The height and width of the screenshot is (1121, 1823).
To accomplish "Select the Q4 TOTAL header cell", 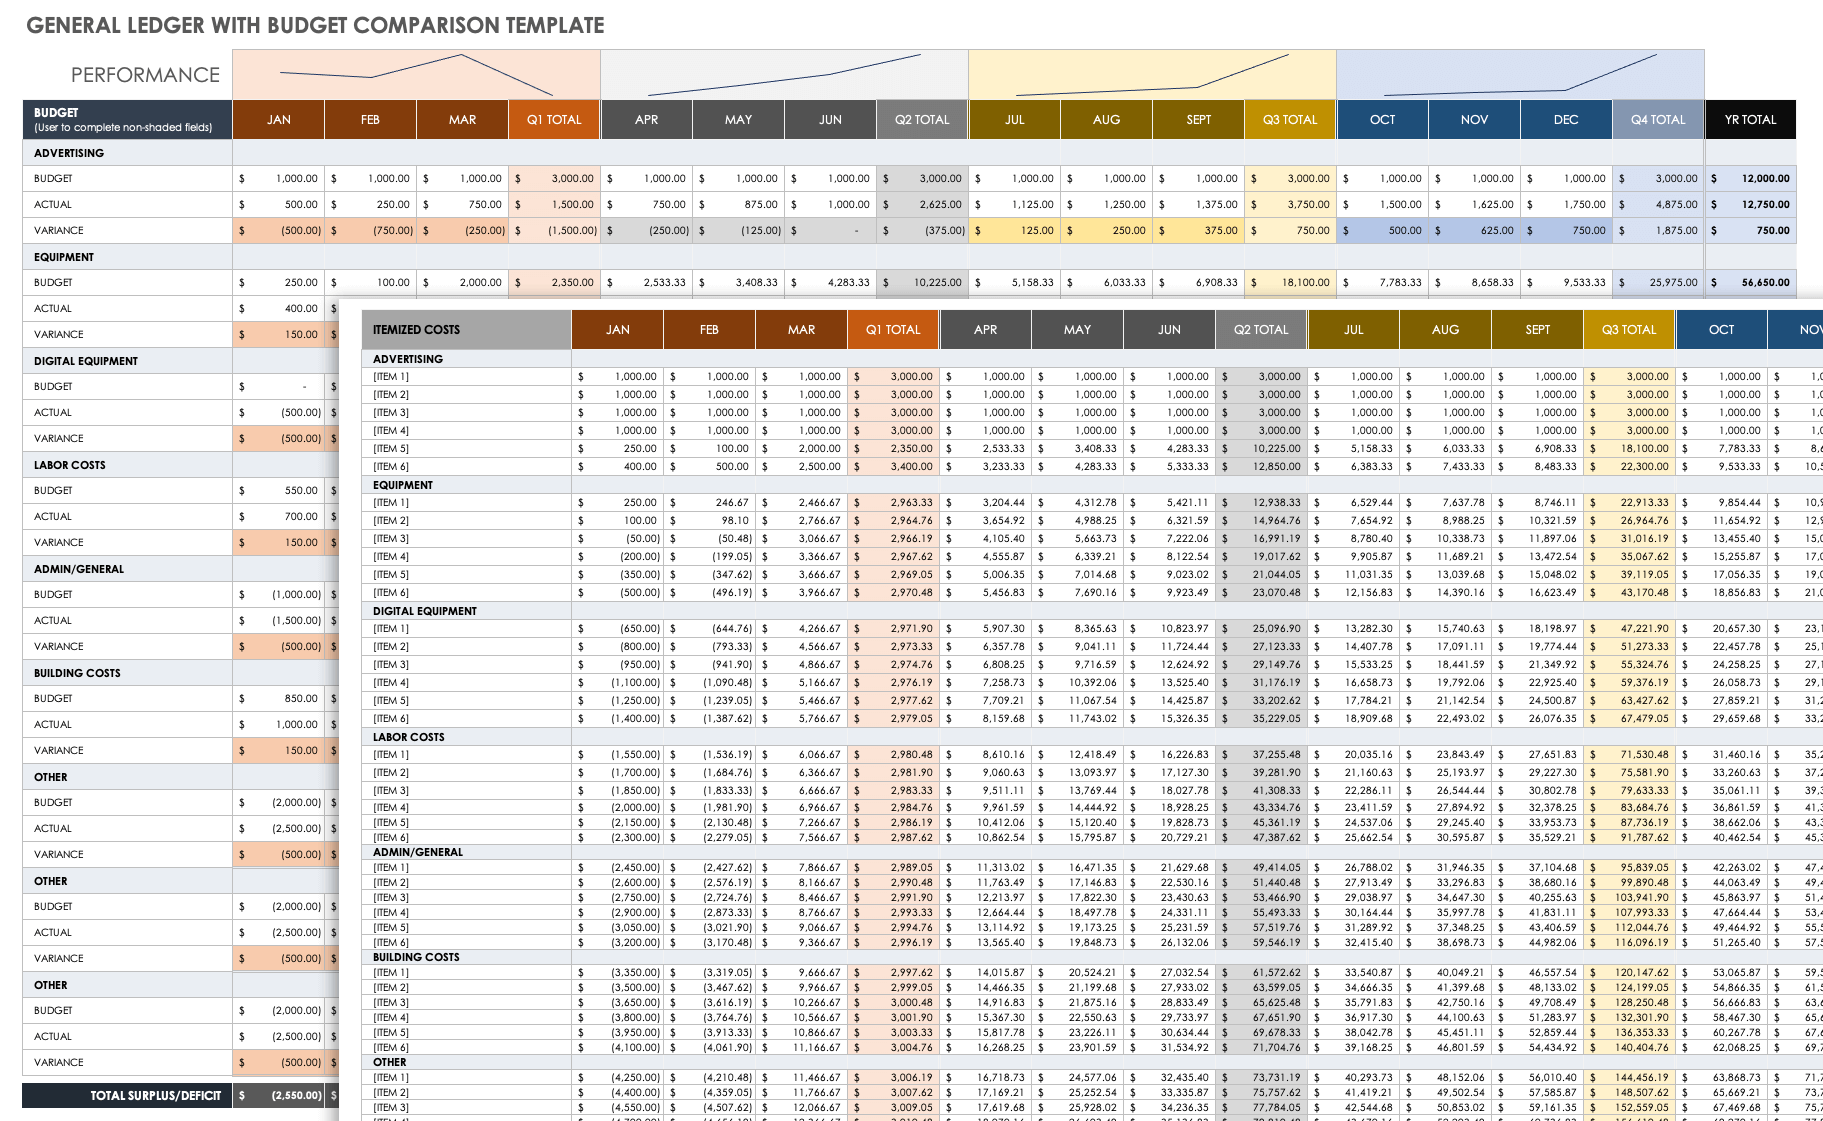I will (x=1658, y=119).
